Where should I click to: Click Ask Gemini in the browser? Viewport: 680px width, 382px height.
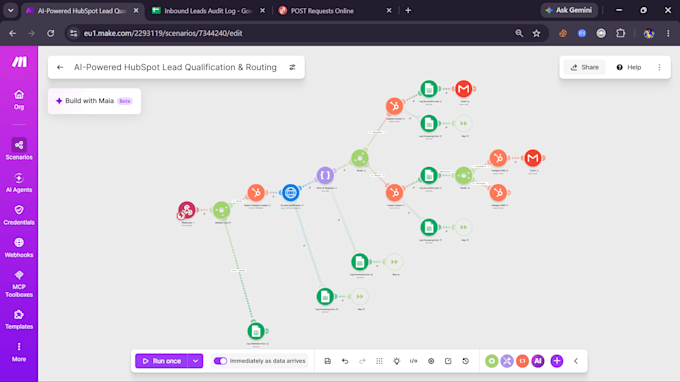(569, 10)
